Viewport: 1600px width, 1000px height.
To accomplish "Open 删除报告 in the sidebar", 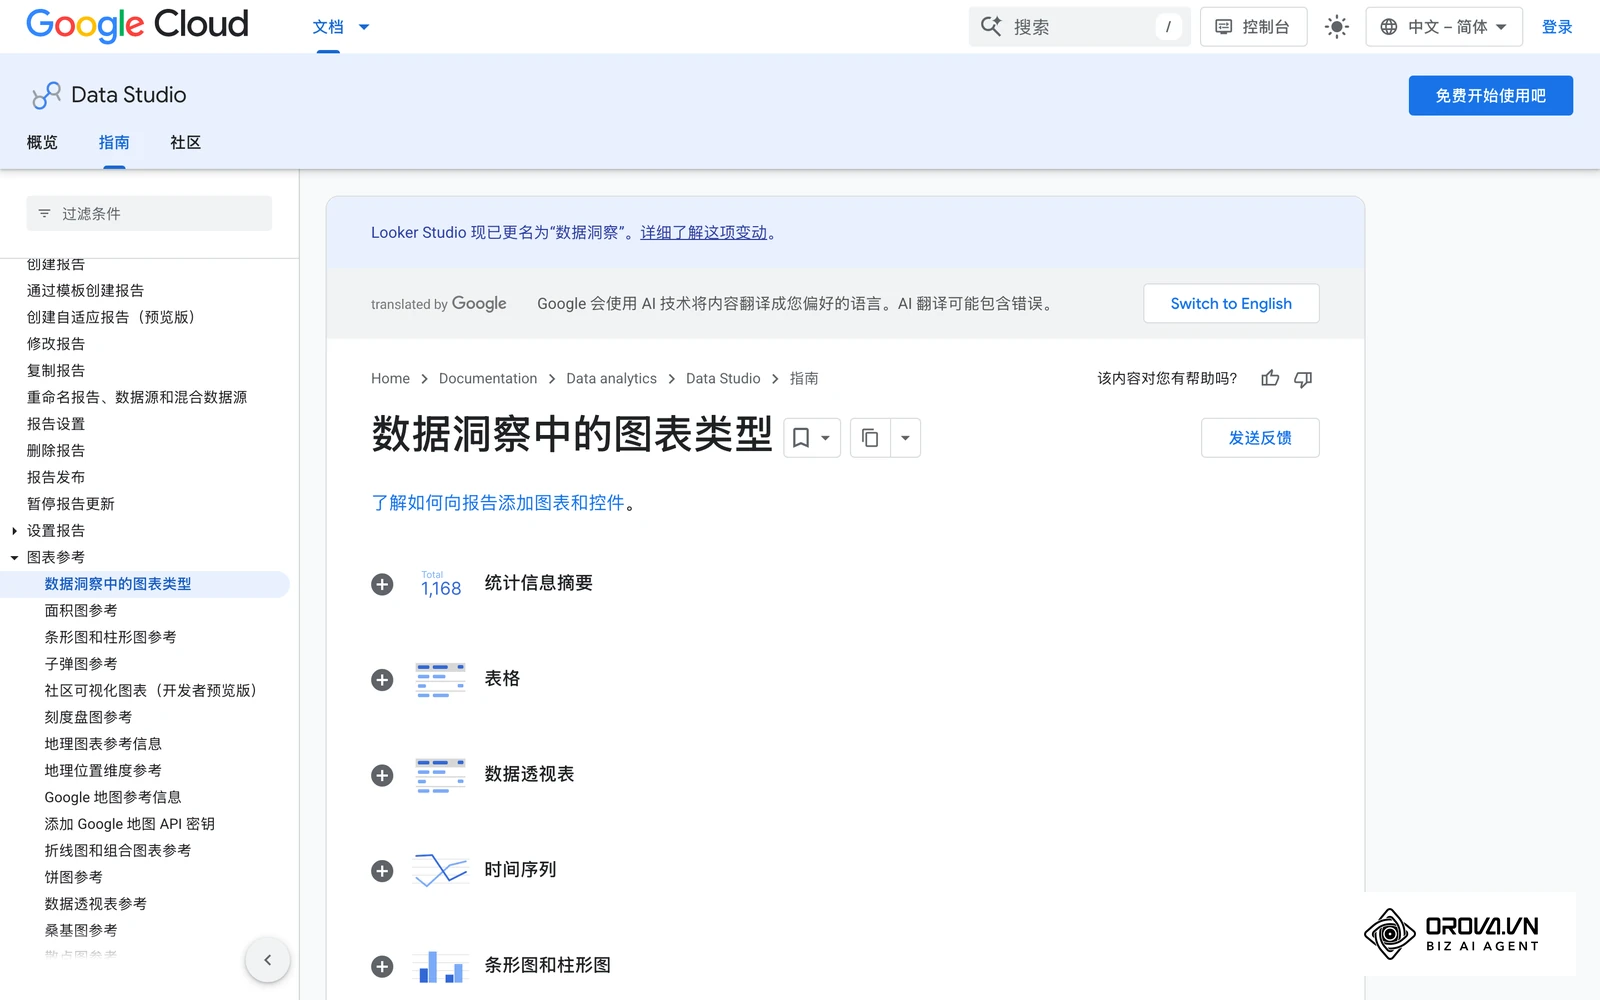I will pyautogui.click(x=56, y=451).
